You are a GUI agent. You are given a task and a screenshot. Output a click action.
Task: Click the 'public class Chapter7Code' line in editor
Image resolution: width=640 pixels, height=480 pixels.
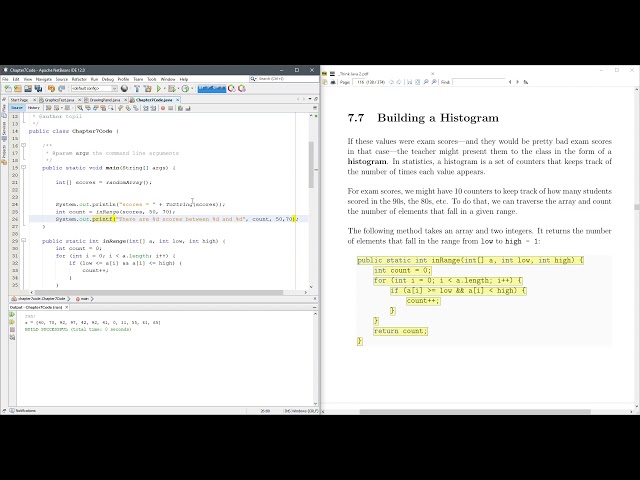point(73,131)
